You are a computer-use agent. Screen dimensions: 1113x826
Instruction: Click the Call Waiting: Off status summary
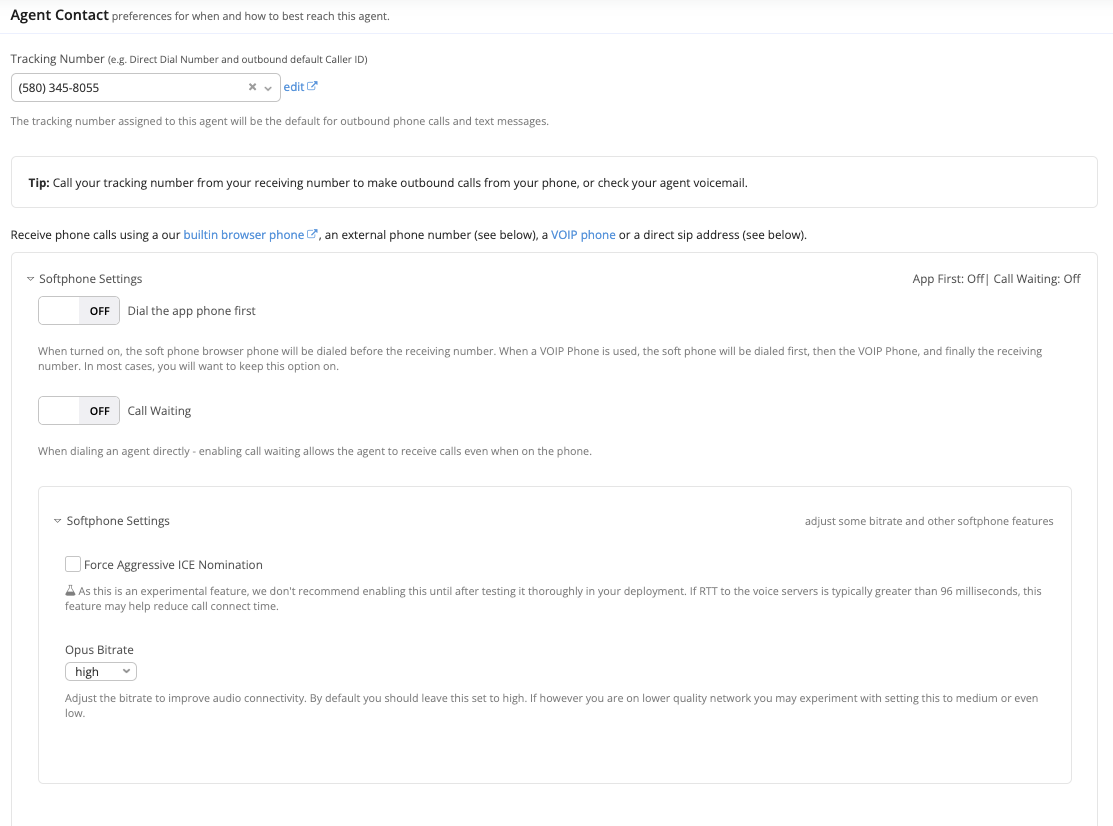(1036, 279)
